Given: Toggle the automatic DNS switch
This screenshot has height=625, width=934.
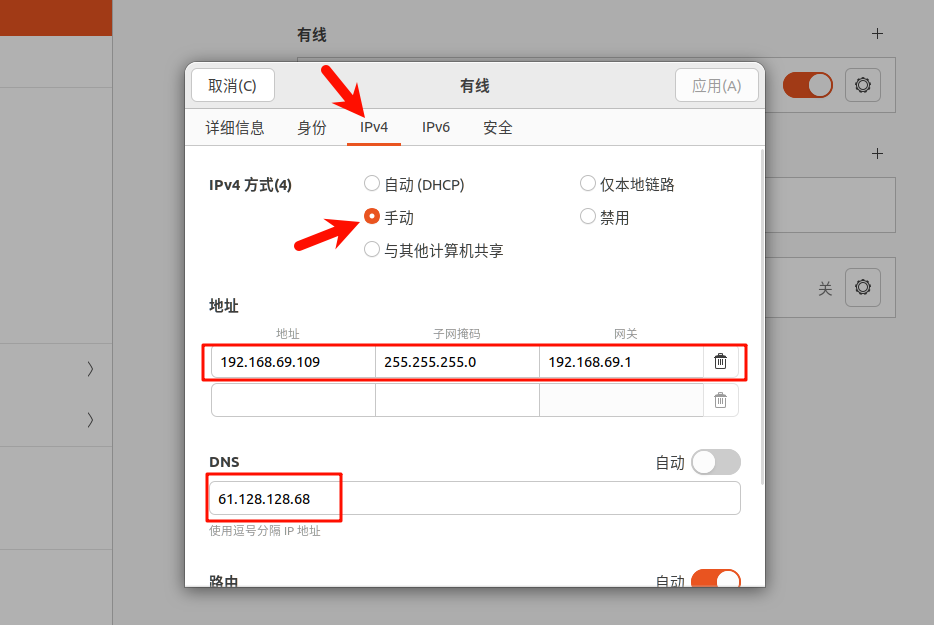Looking at the screenshot, I should click(x=716, y=462).
